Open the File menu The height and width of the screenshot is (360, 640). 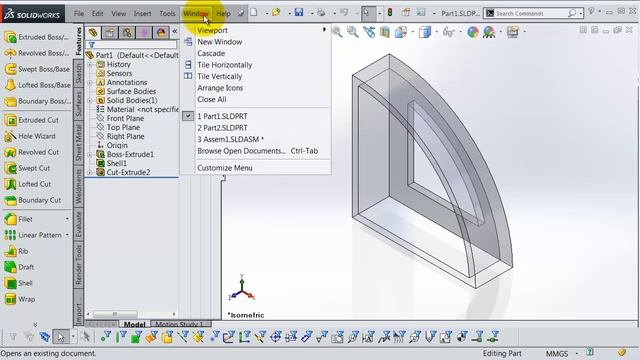79,13
